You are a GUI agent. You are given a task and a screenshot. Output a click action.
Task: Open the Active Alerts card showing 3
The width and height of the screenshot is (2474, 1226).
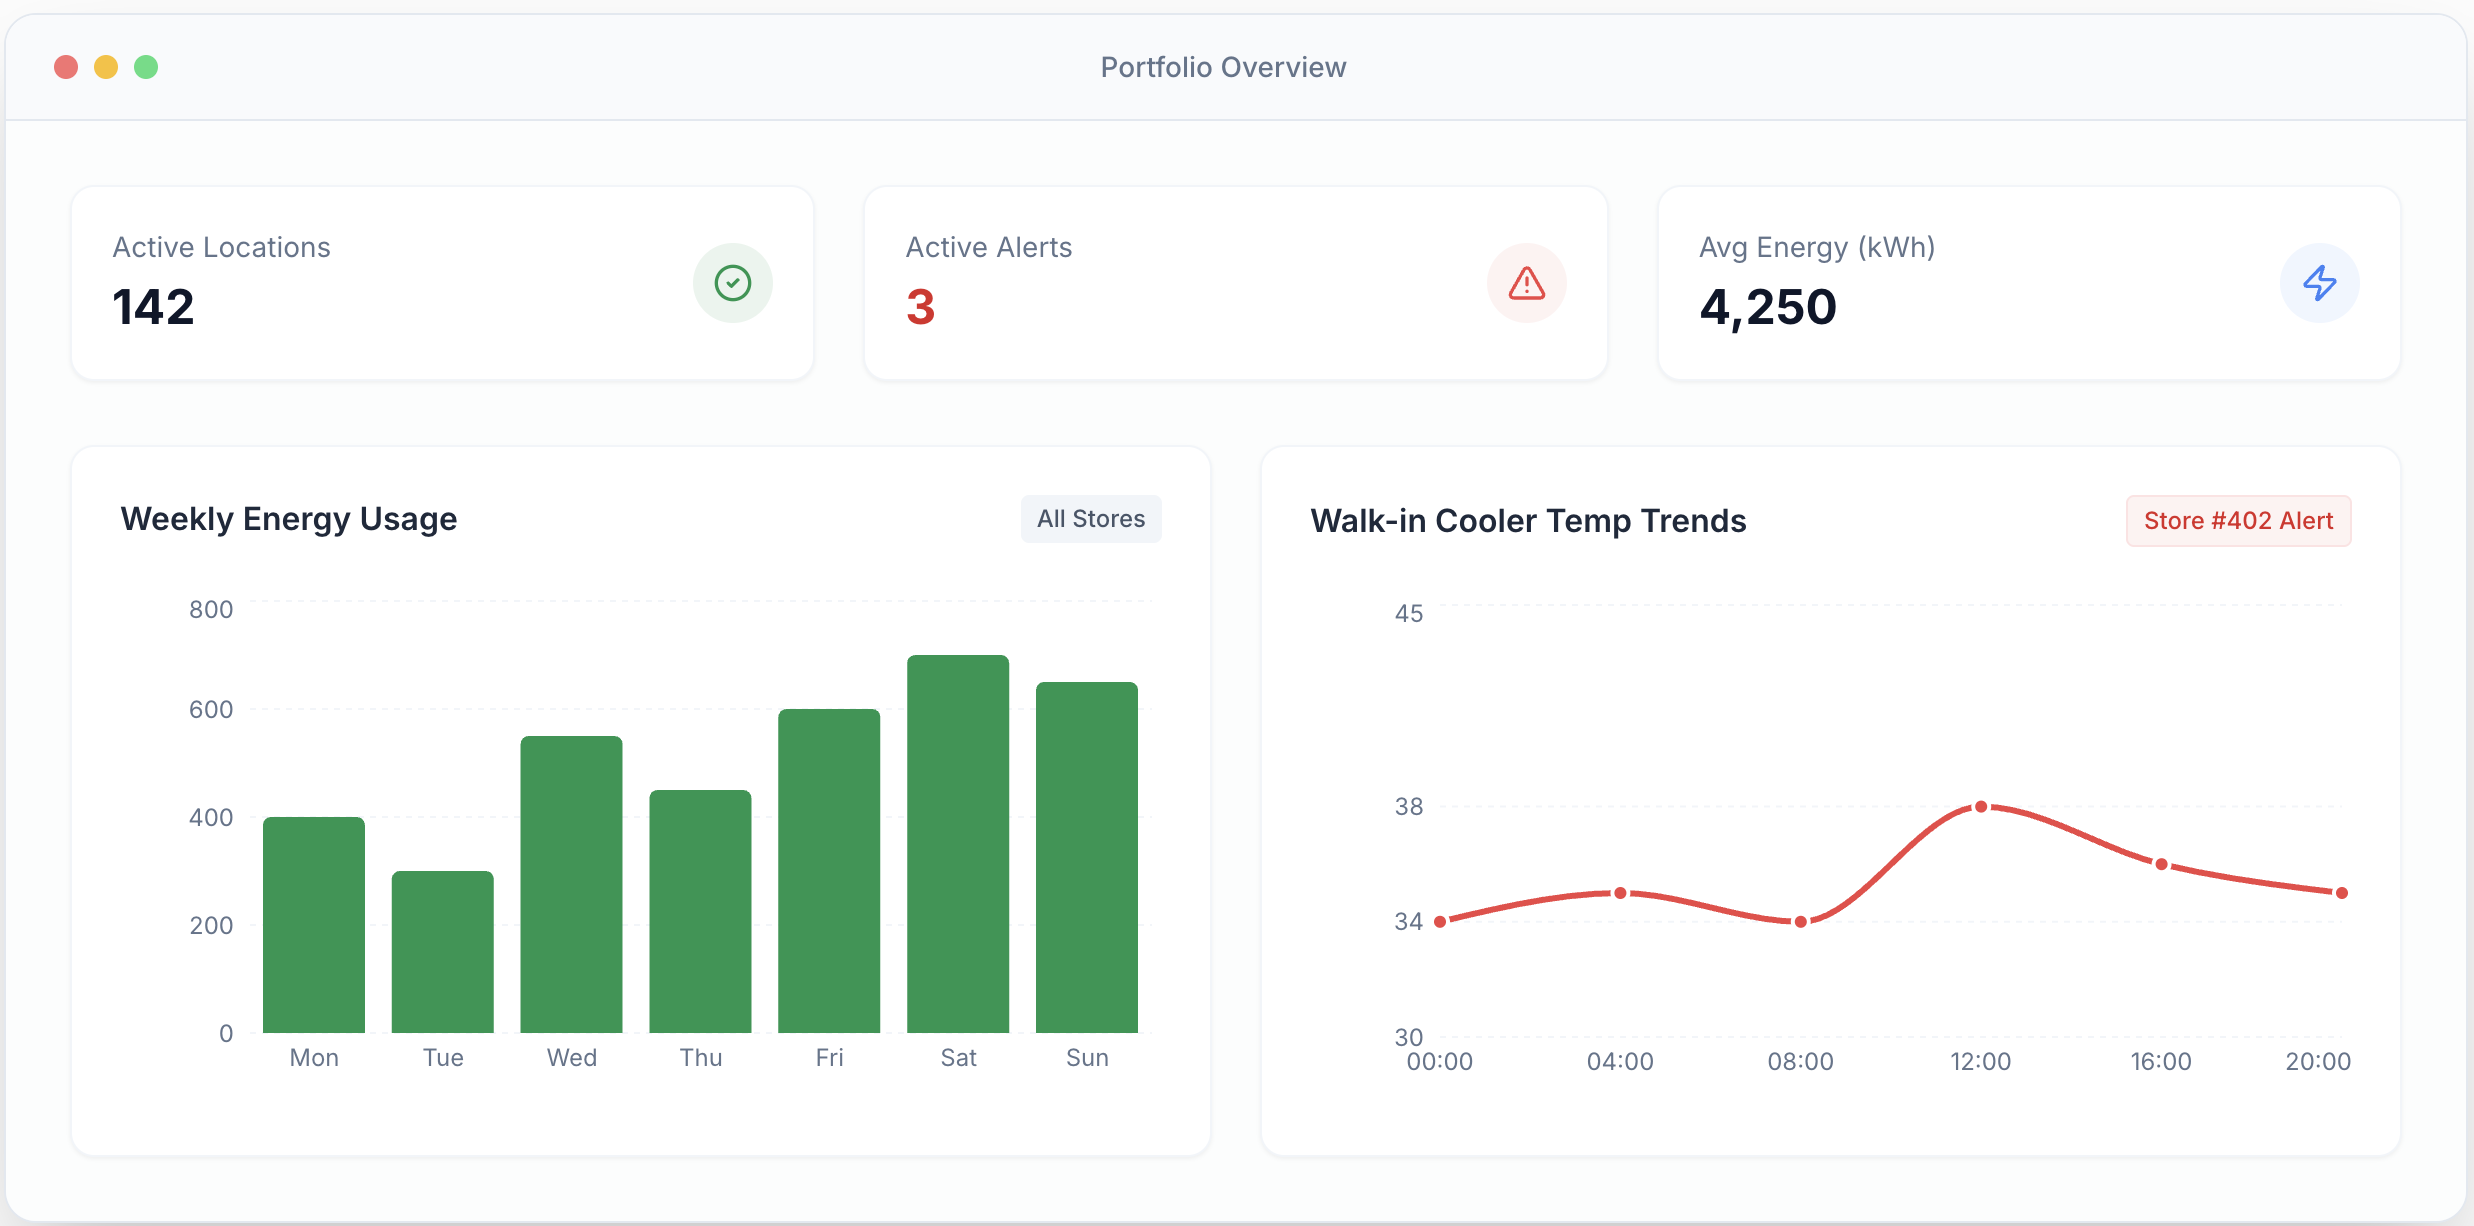pyautogui.click(x=1236, y=283)
